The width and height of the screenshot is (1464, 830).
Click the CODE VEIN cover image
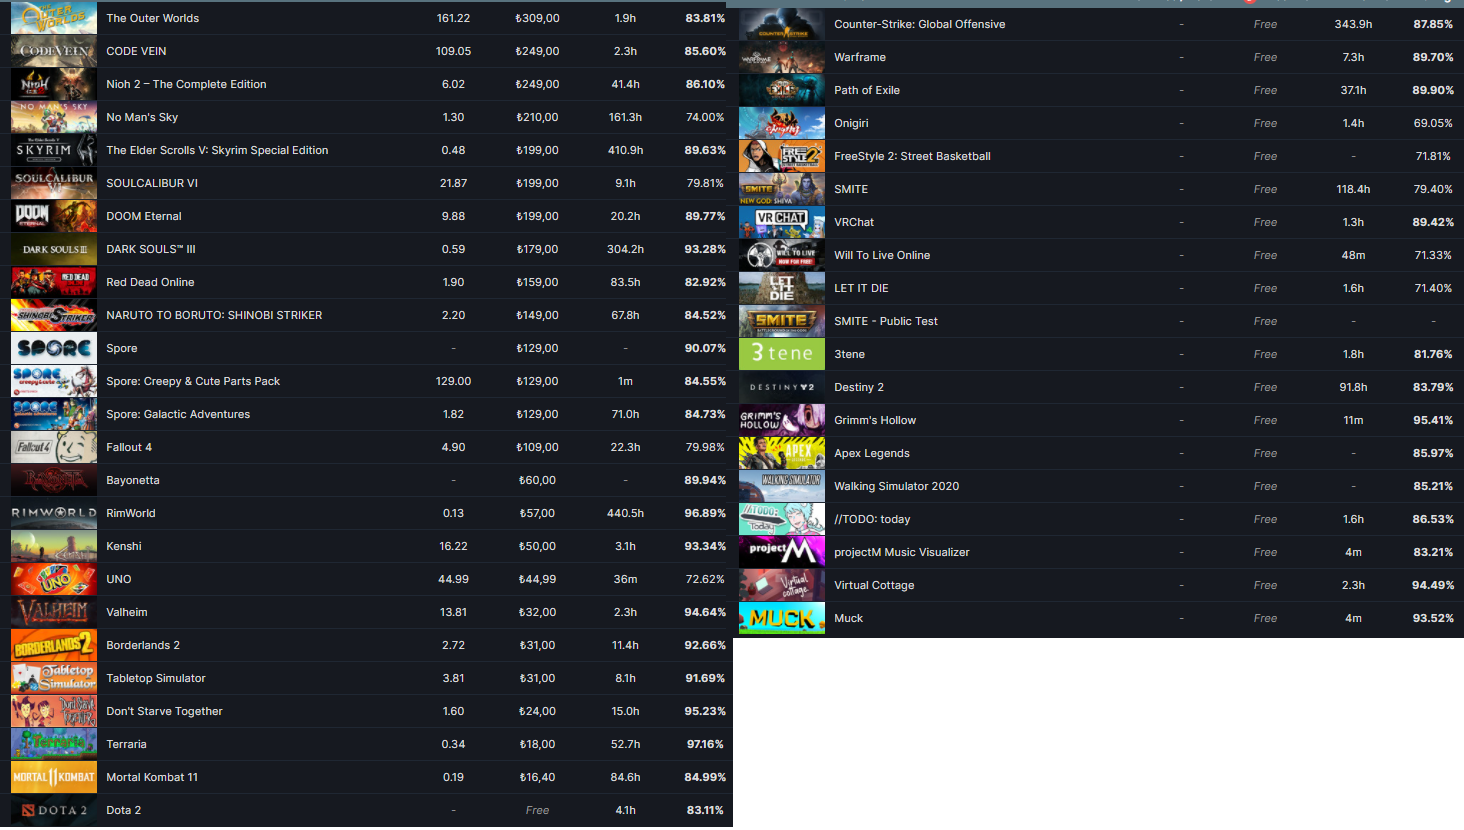[x=54, y=51]
